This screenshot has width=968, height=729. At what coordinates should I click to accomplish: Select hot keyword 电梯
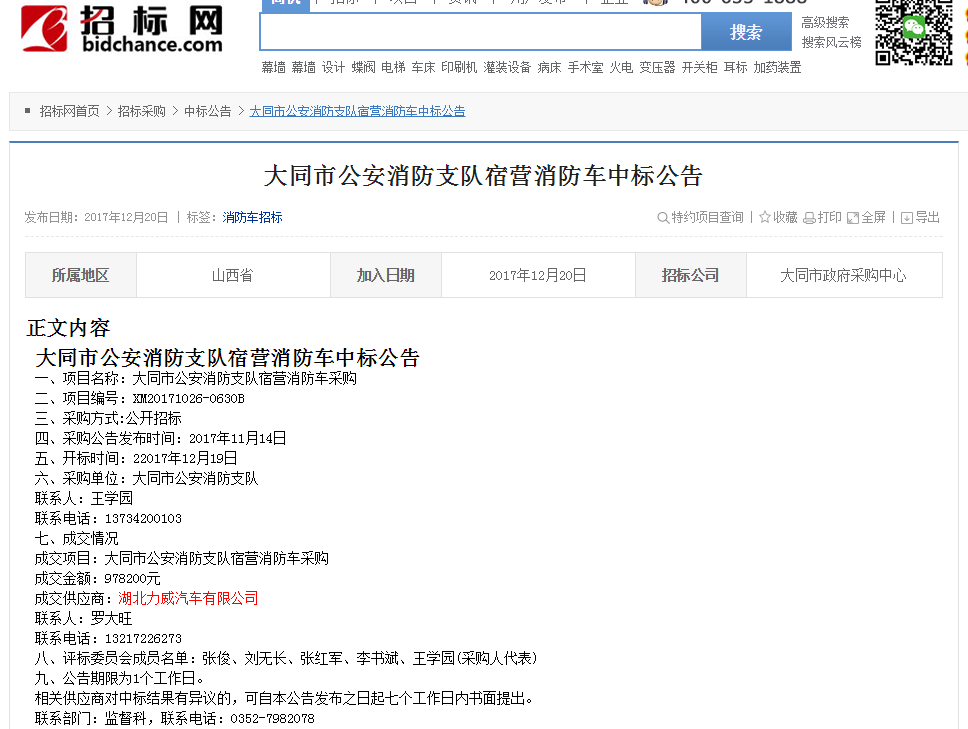point(393,67)
